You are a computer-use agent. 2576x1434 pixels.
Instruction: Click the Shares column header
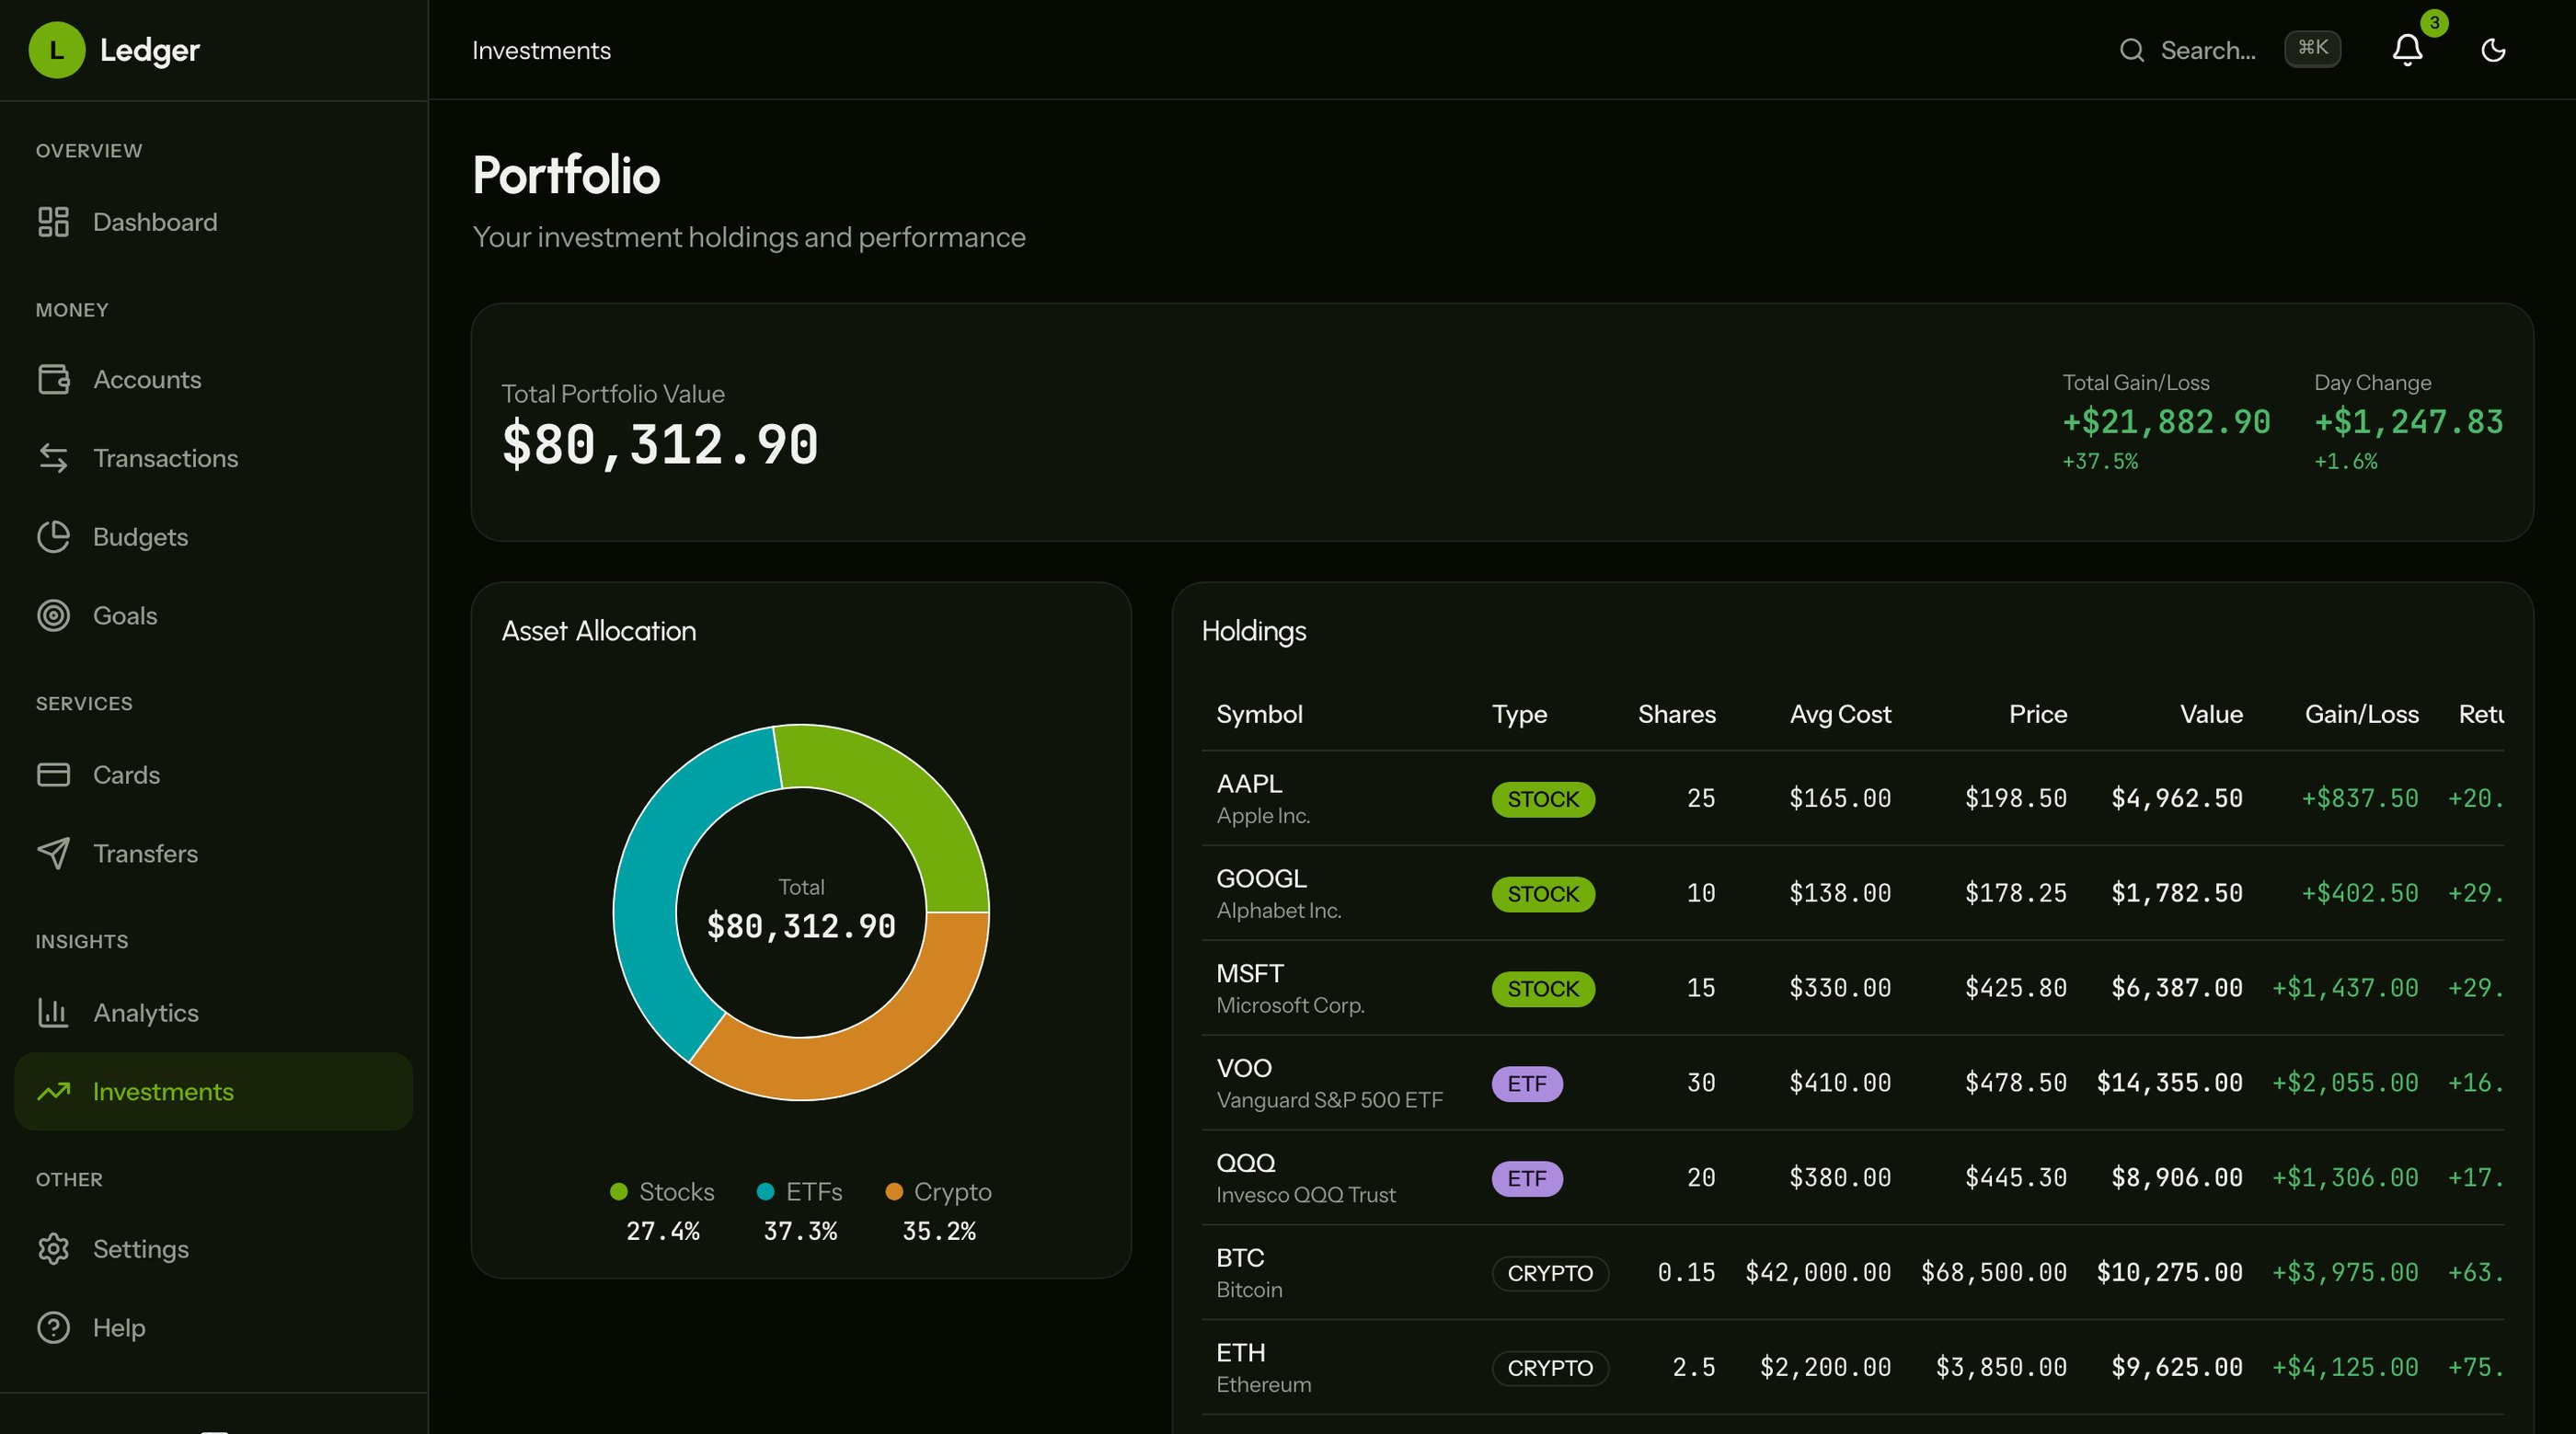click(1676, 714)
